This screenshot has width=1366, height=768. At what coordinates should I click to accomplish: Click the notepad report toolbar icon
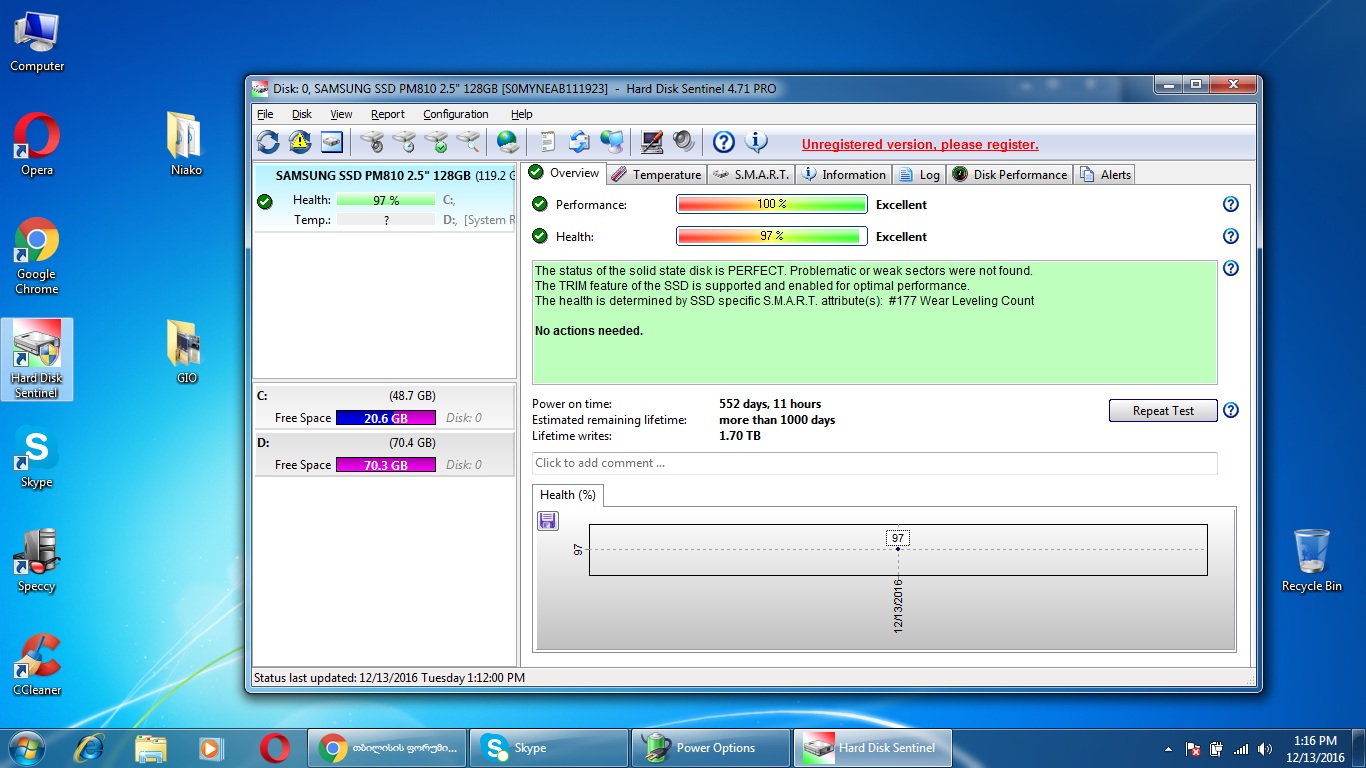pos(547,142)
